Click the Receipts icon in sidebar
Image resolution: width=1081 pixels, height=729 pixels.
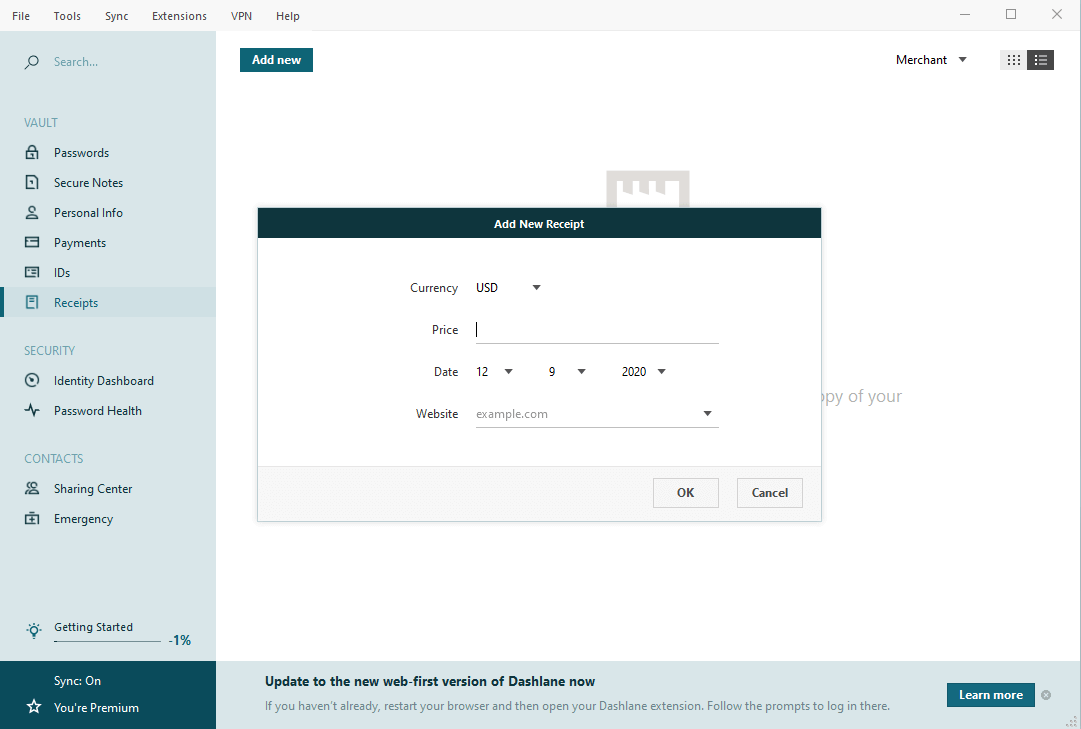pyautogui.click(x=32, y=302)
